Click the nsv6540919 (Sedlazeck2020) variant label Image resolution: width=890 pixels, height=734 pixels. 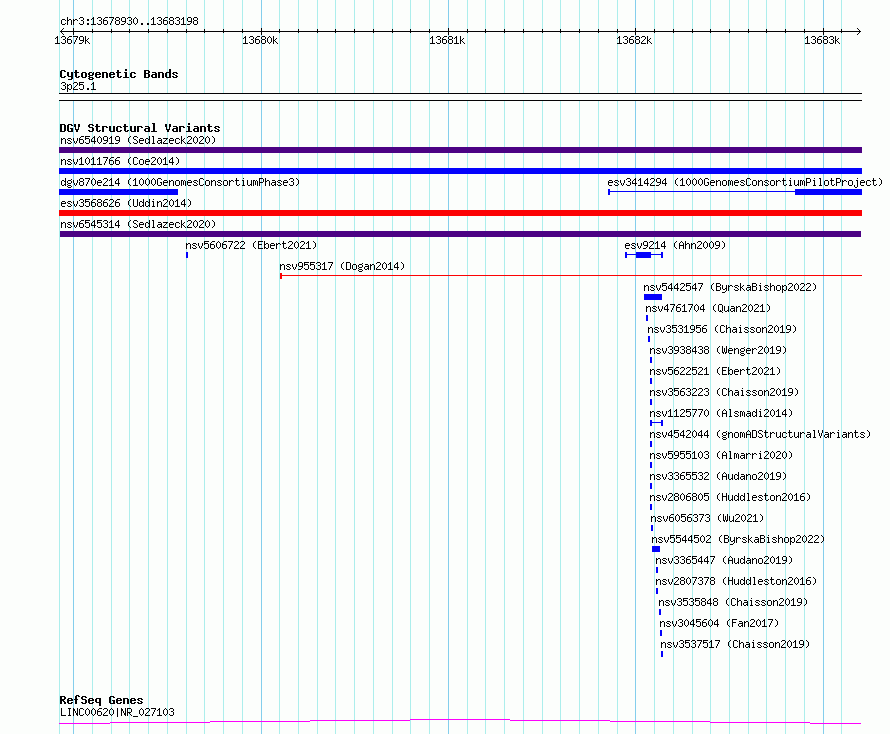138,140
